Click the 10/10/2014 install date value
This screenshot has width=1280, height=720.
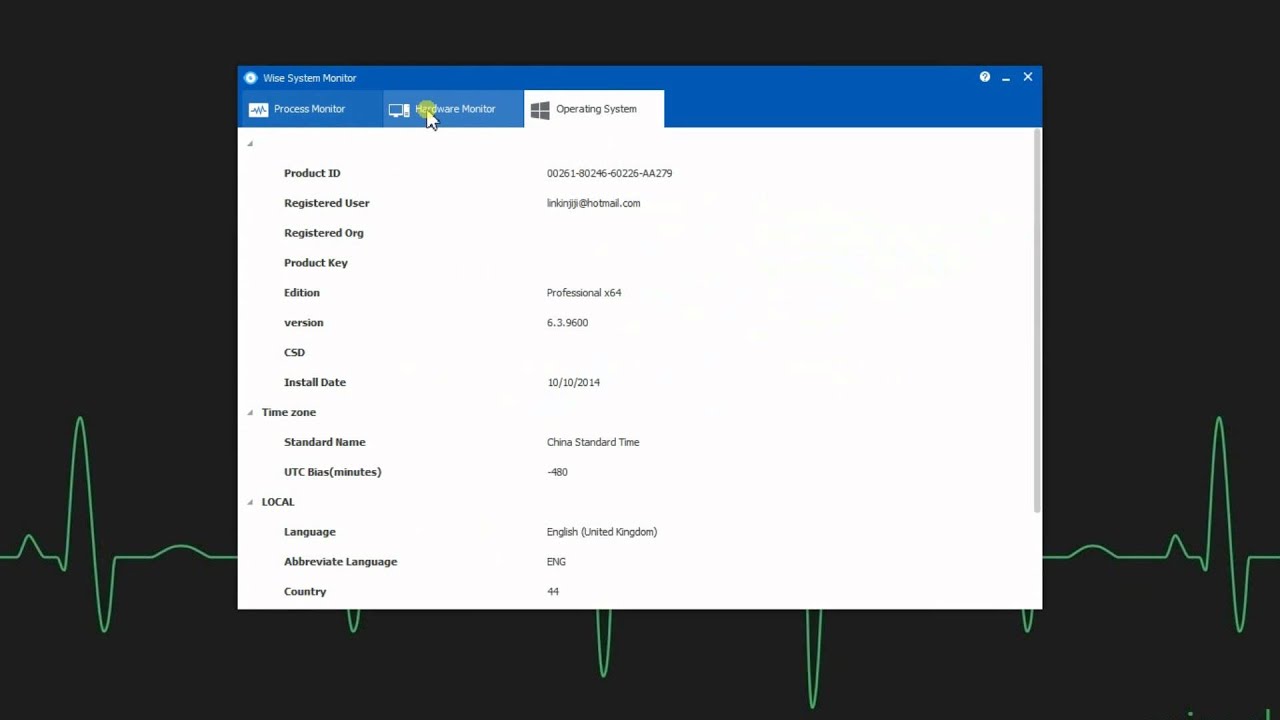click(573, 382)
